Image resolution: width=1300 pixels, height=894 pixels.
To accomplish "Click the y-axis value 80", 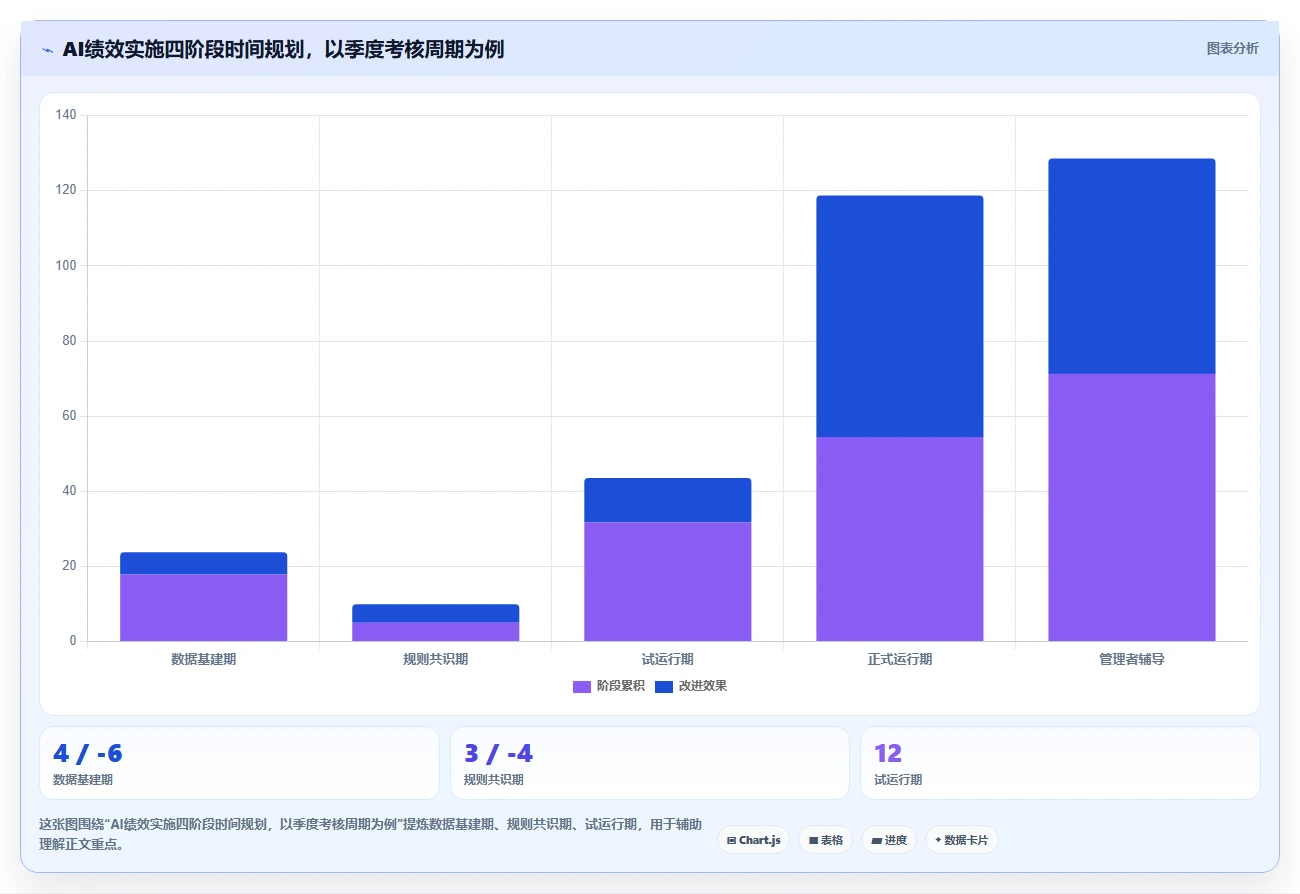I will (69, 340).
